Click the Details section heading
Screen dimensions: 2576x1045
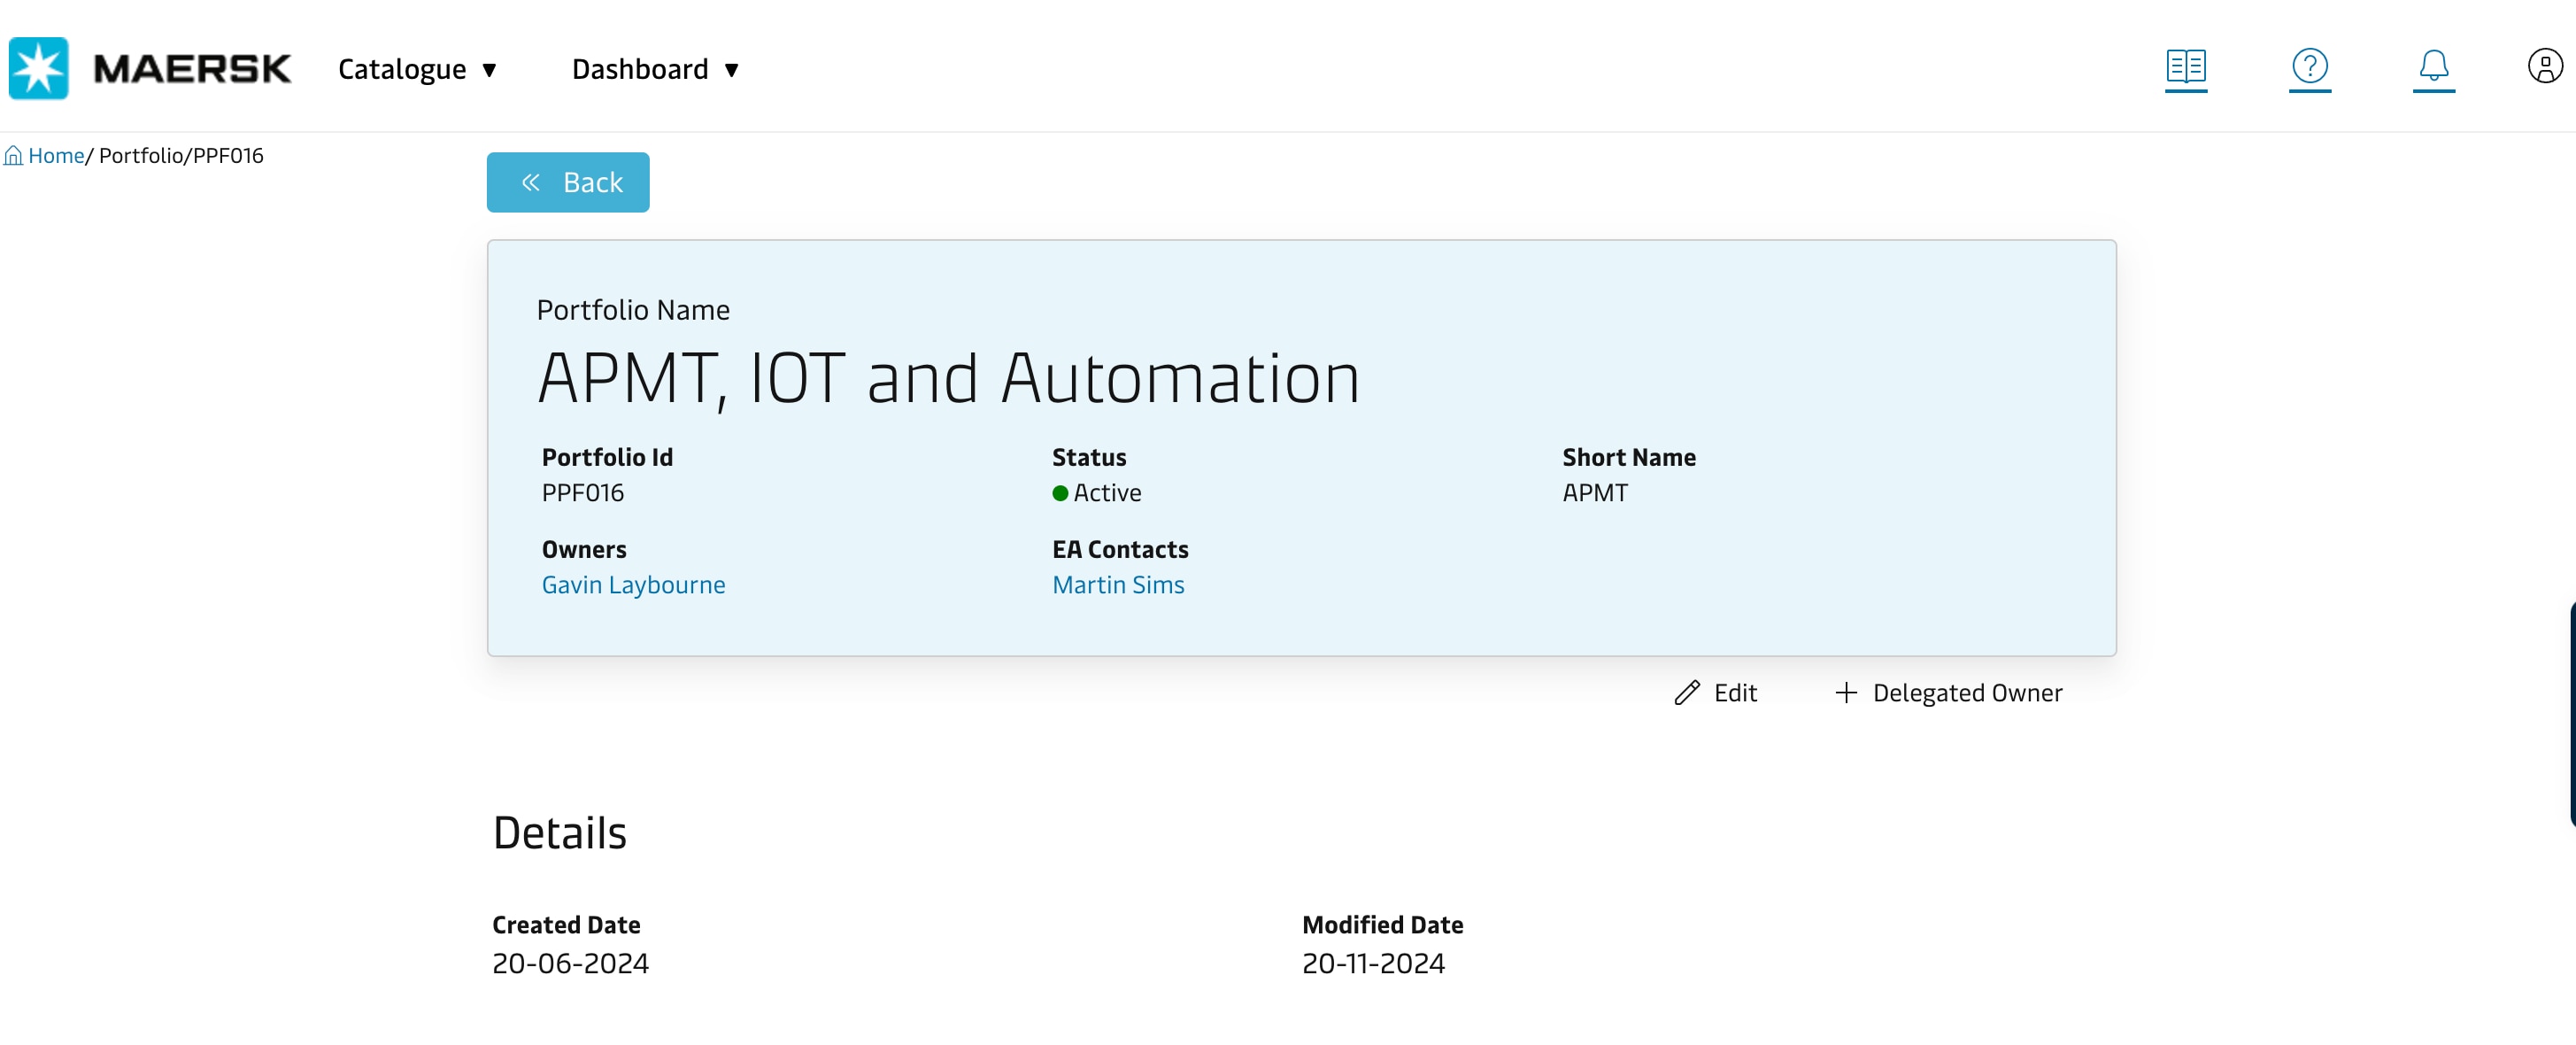click(559, 833)
